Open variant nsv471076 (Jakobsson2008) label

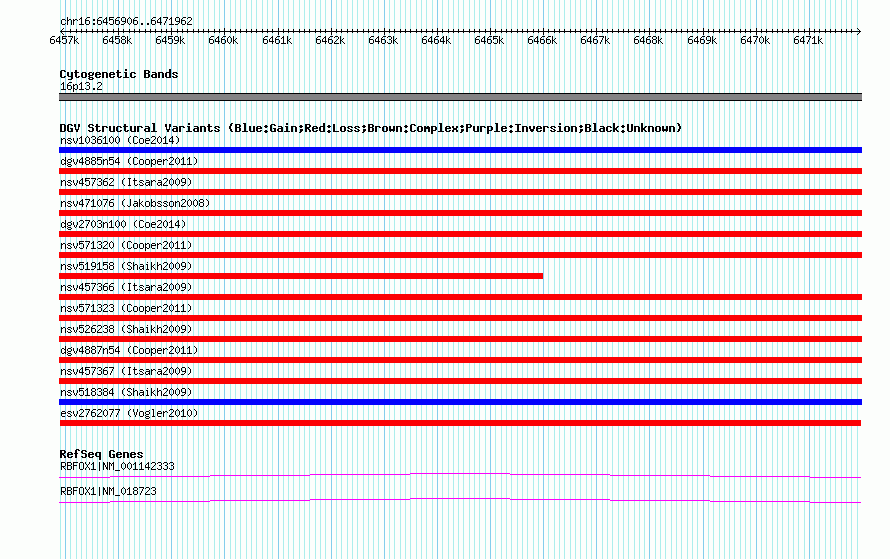(135, 203)
